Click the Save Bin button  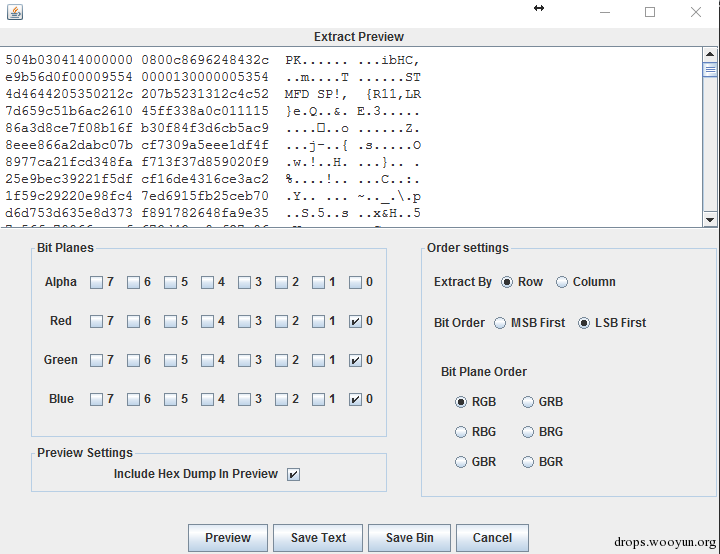point(409,537)
